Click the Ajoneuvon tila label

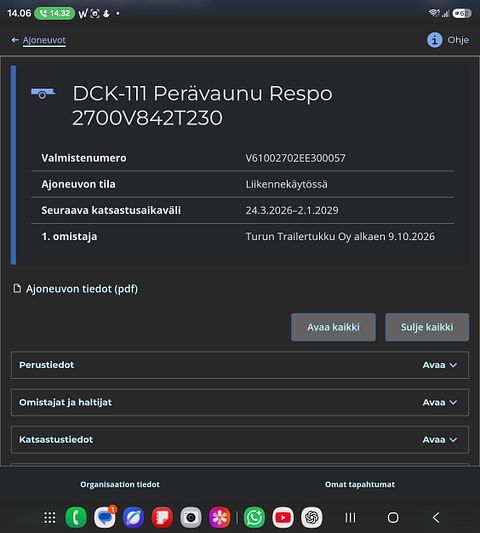[79, 184]
